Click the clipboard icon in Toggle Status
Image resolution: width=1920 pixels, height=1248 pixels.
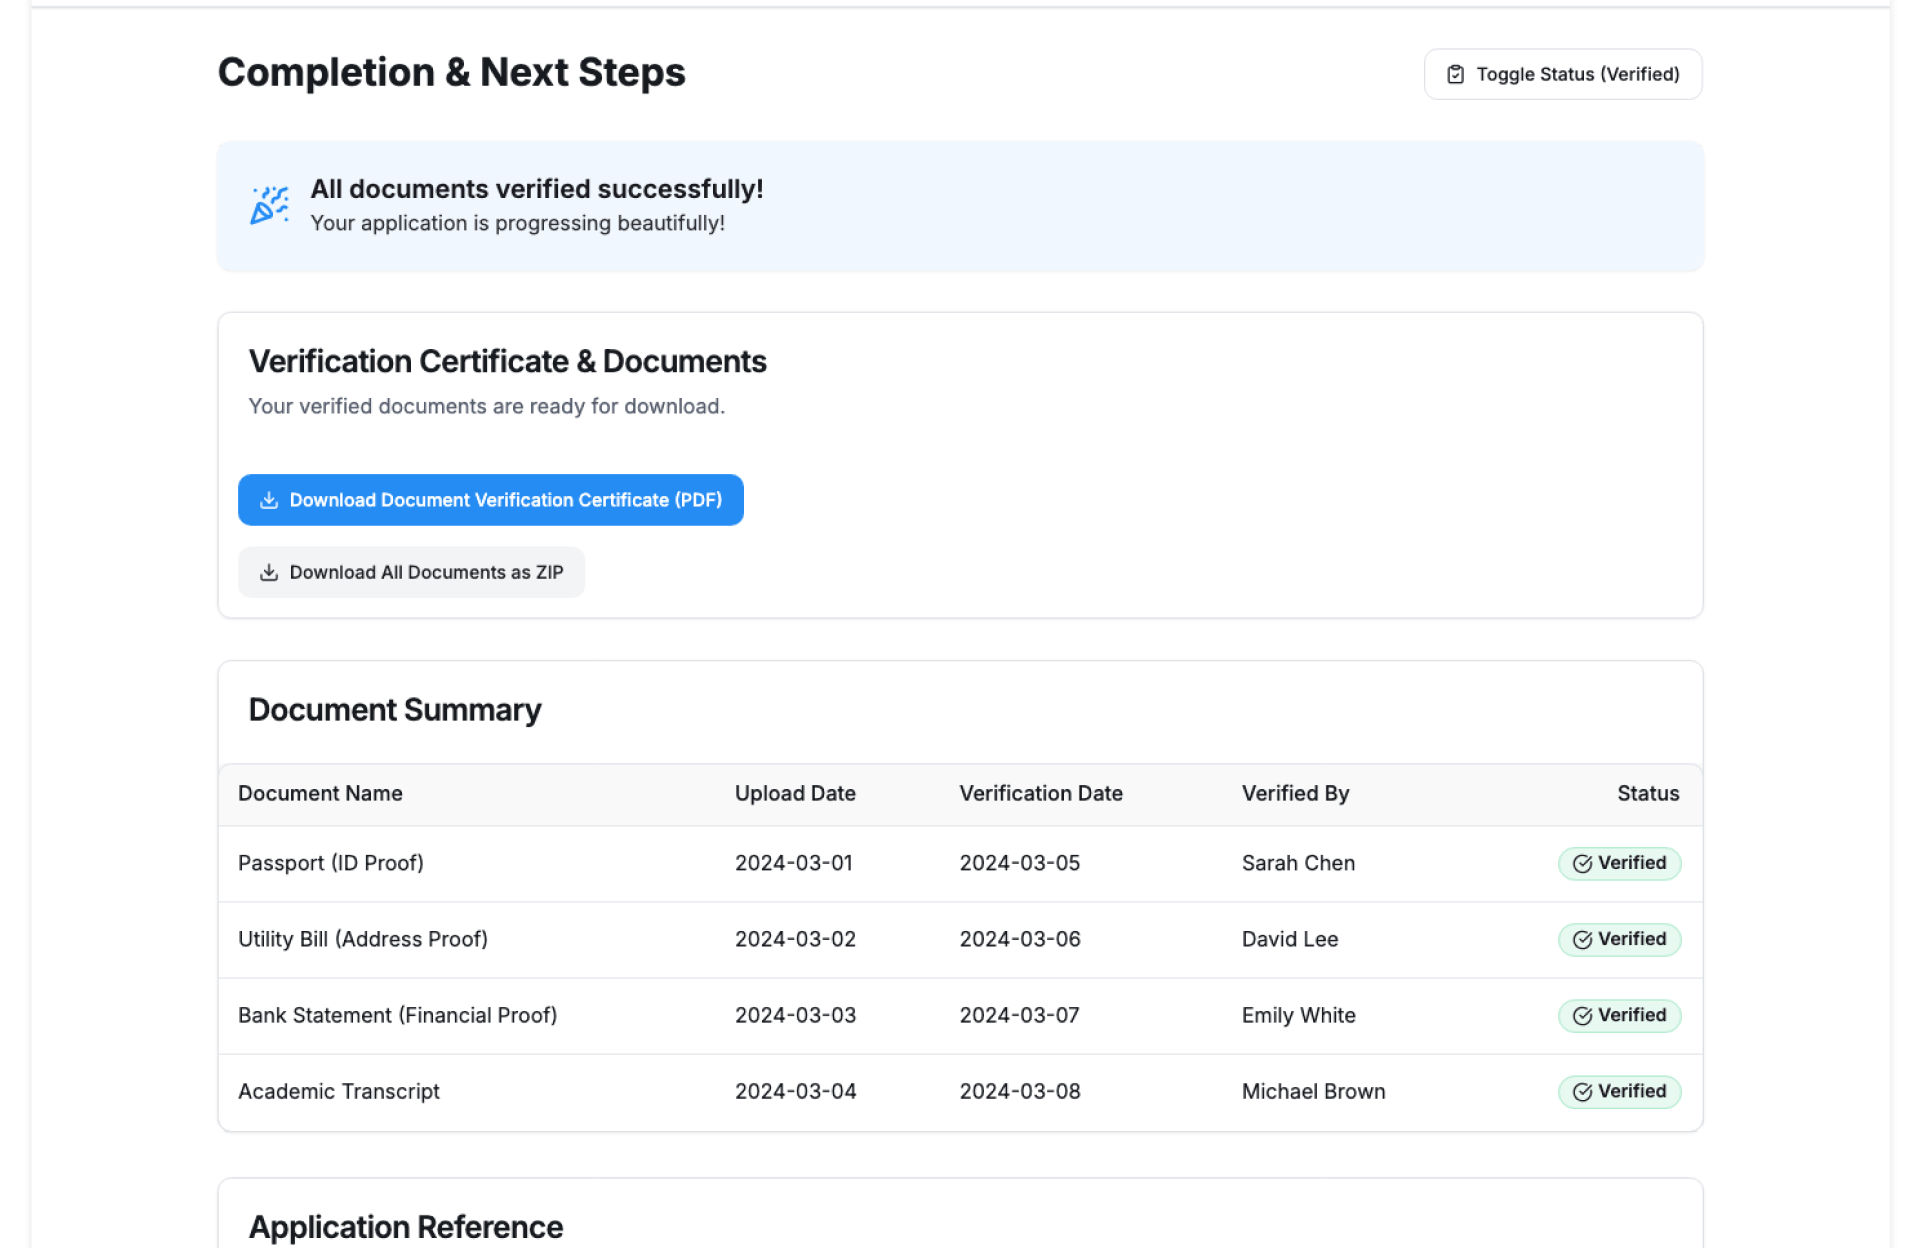point(1455,74)
